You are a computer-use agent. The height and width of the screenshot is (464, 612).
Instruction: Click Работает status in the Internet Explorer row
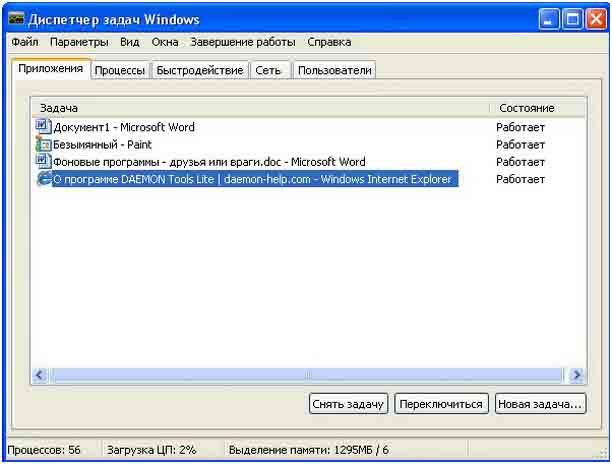[x=520, y=179]
